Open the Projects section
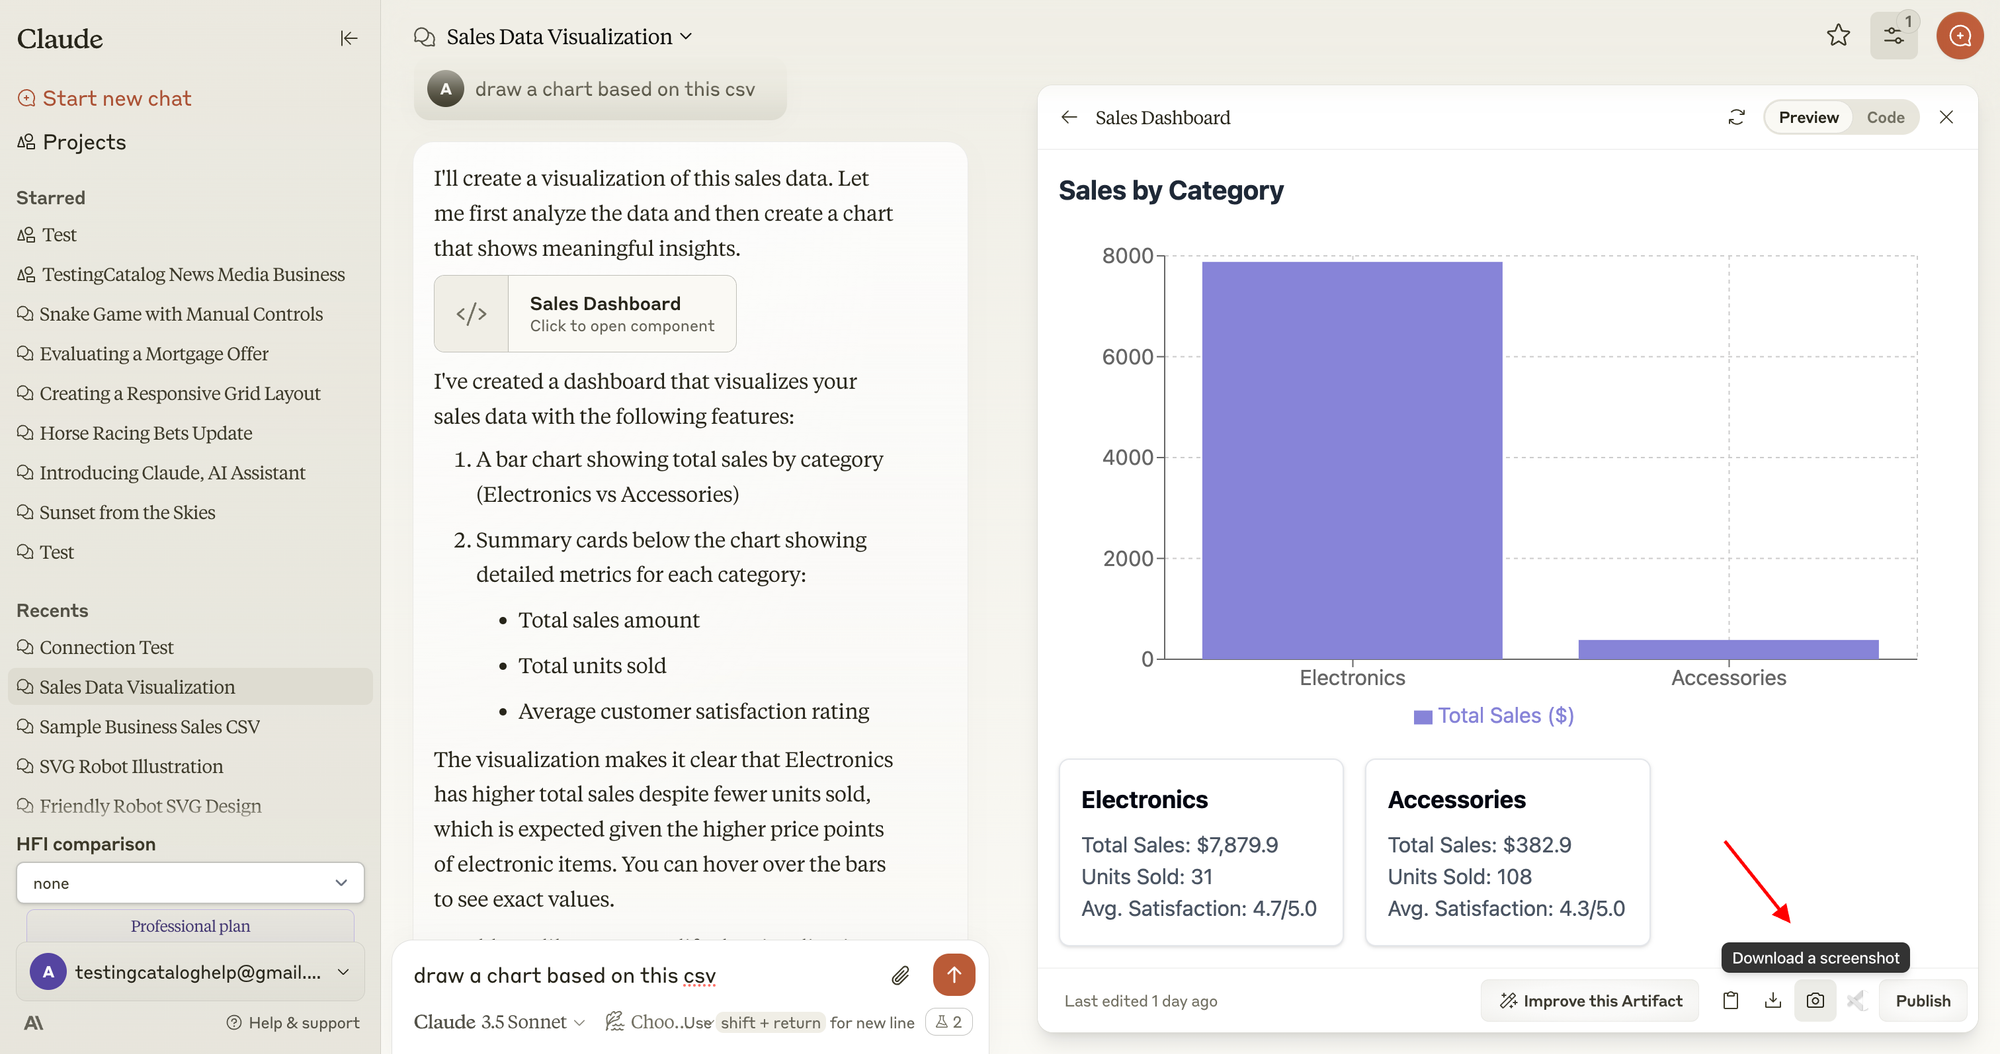The width and height of the screenshot is (2000, 1054). 84,142
